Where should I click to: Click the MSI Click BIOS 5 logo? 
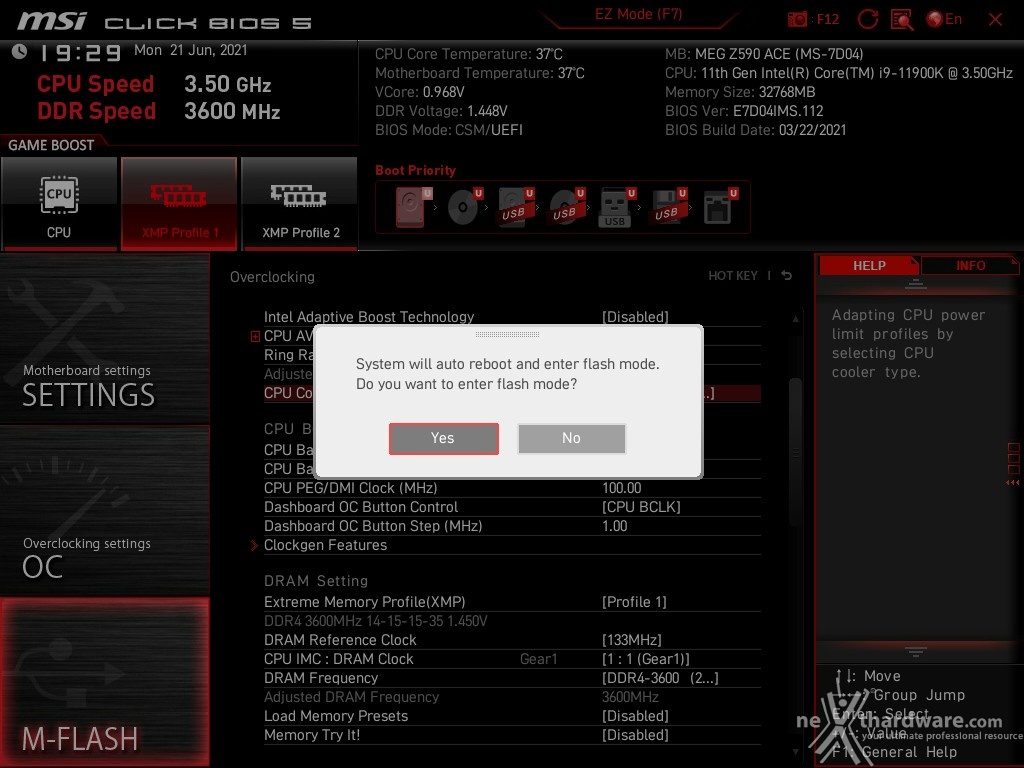165,22
